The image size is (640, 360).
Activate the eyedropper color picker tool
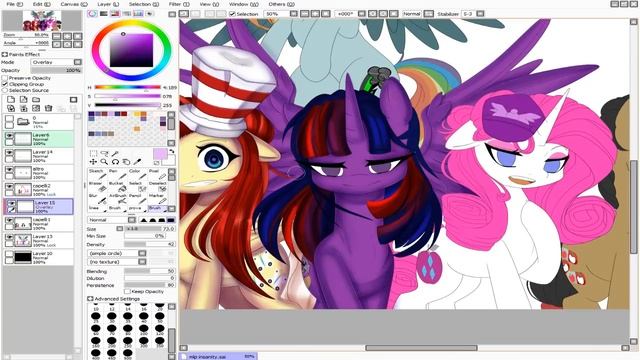point(138,162)
